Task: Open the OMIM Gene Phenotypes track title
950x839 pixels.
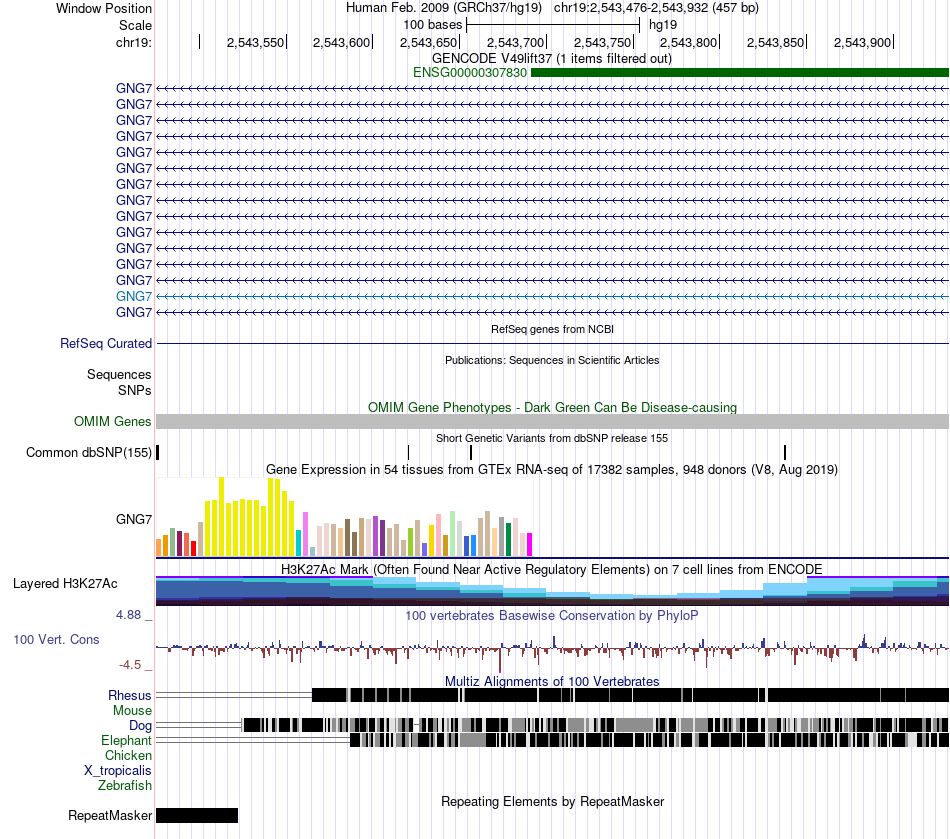Action: coord(552,408)
